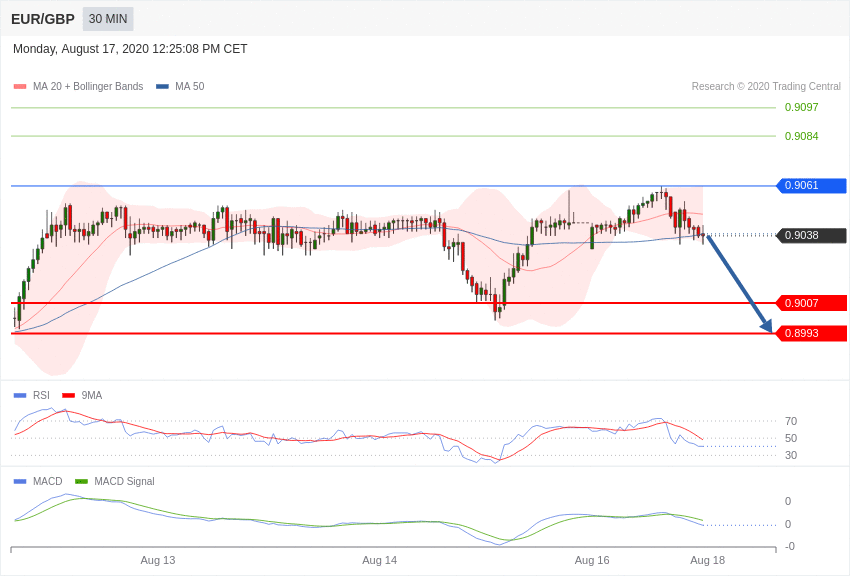Click the MACD Signal green legend swatch

(x=81, y=481)
